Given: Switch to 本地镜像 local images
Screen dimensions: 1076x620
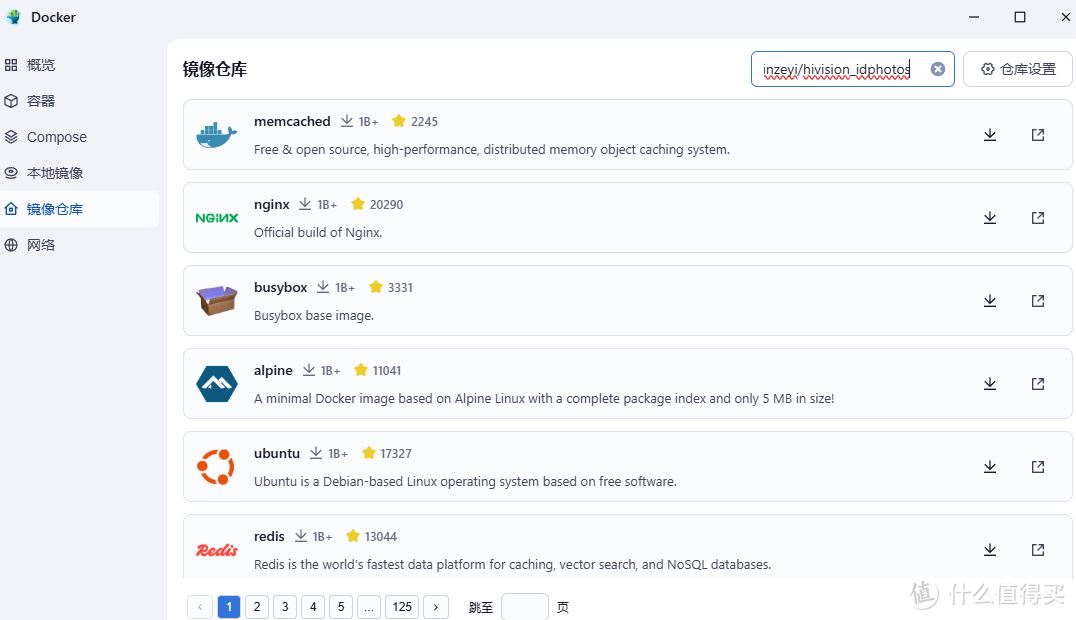Looking at the screenshot, I should coord(55,172).
